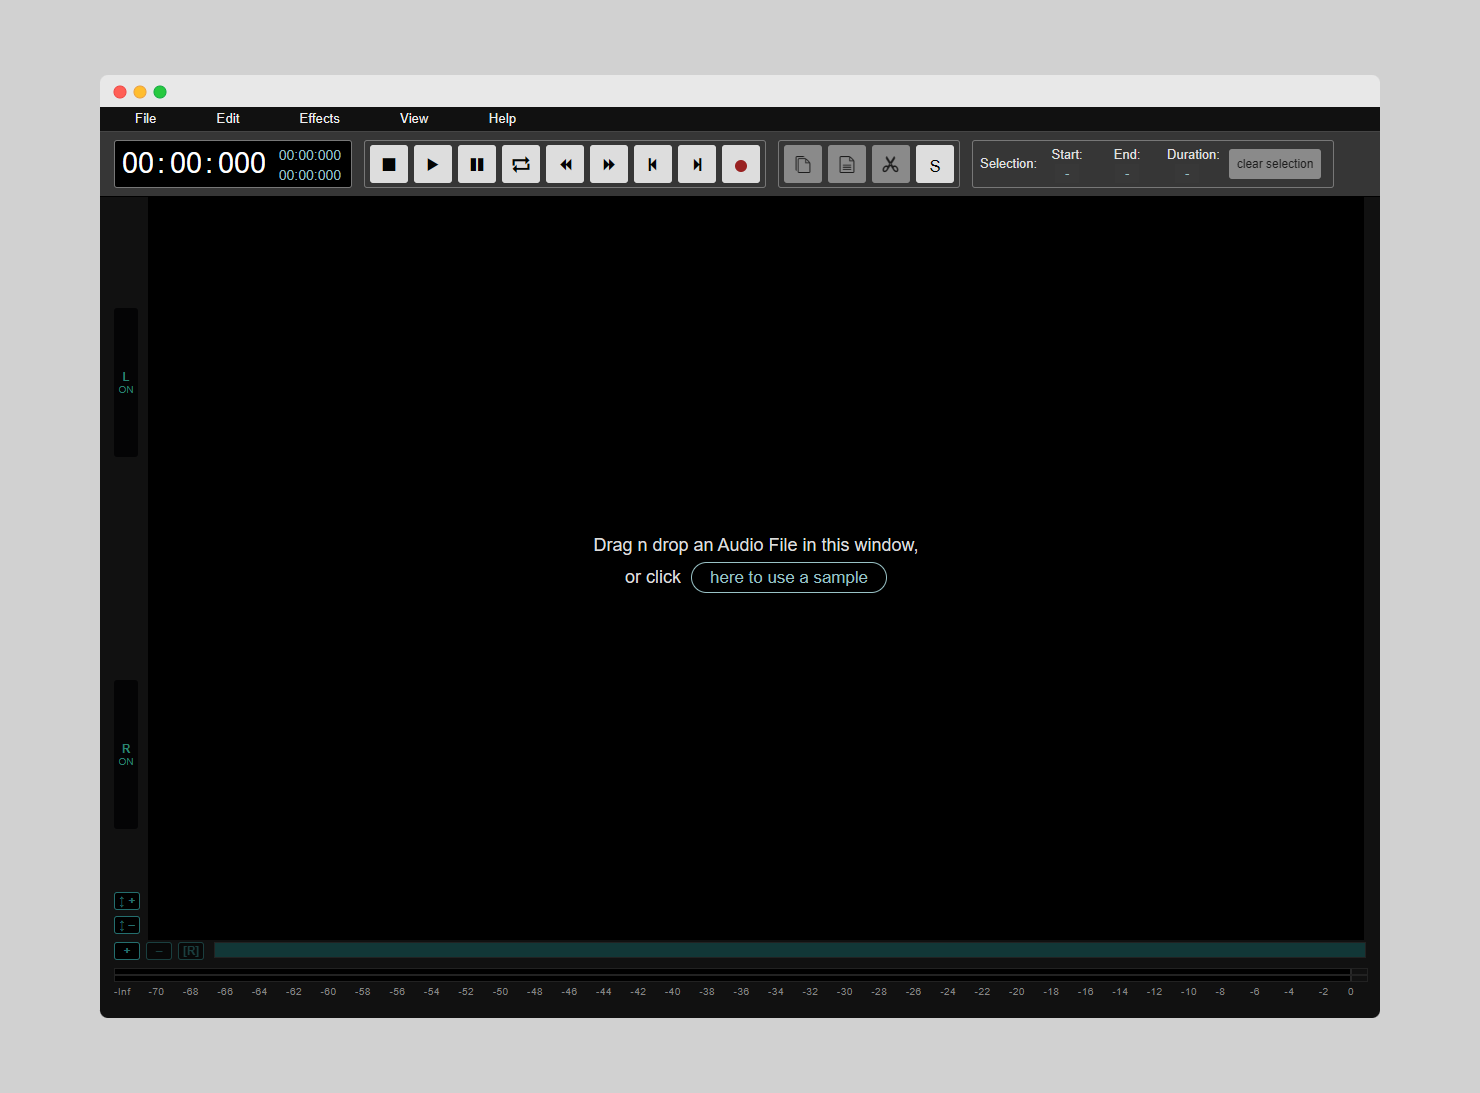1480x1093 pixels.
Task: Open the File menu
Action: (146, 119)
